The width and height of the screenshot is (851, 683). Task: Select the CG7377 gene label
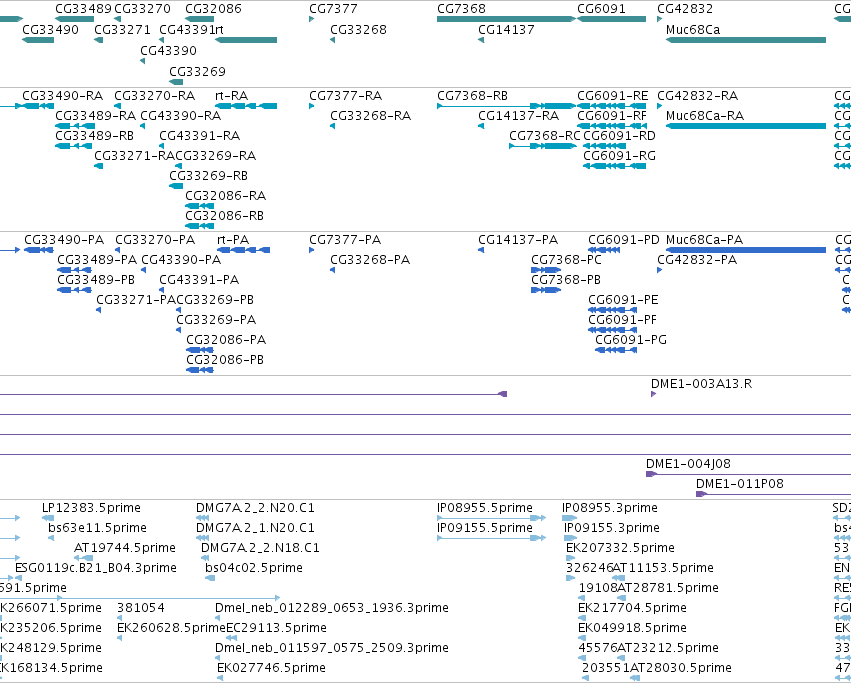[333, 9]
